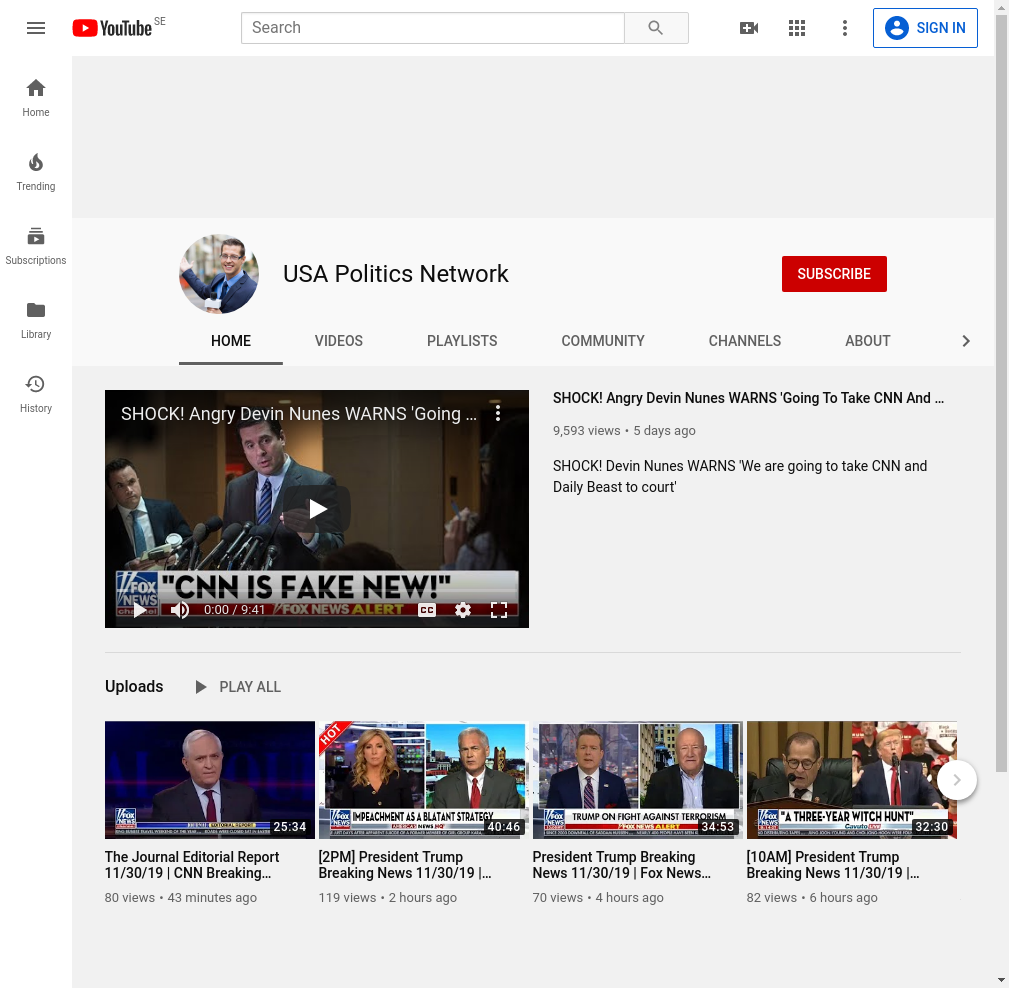Image resolution: width=1009 pixels, height=988 pixels.
Task: Switch to the Playlists tab
Action: pyautogui.click(x=462, y=341)
